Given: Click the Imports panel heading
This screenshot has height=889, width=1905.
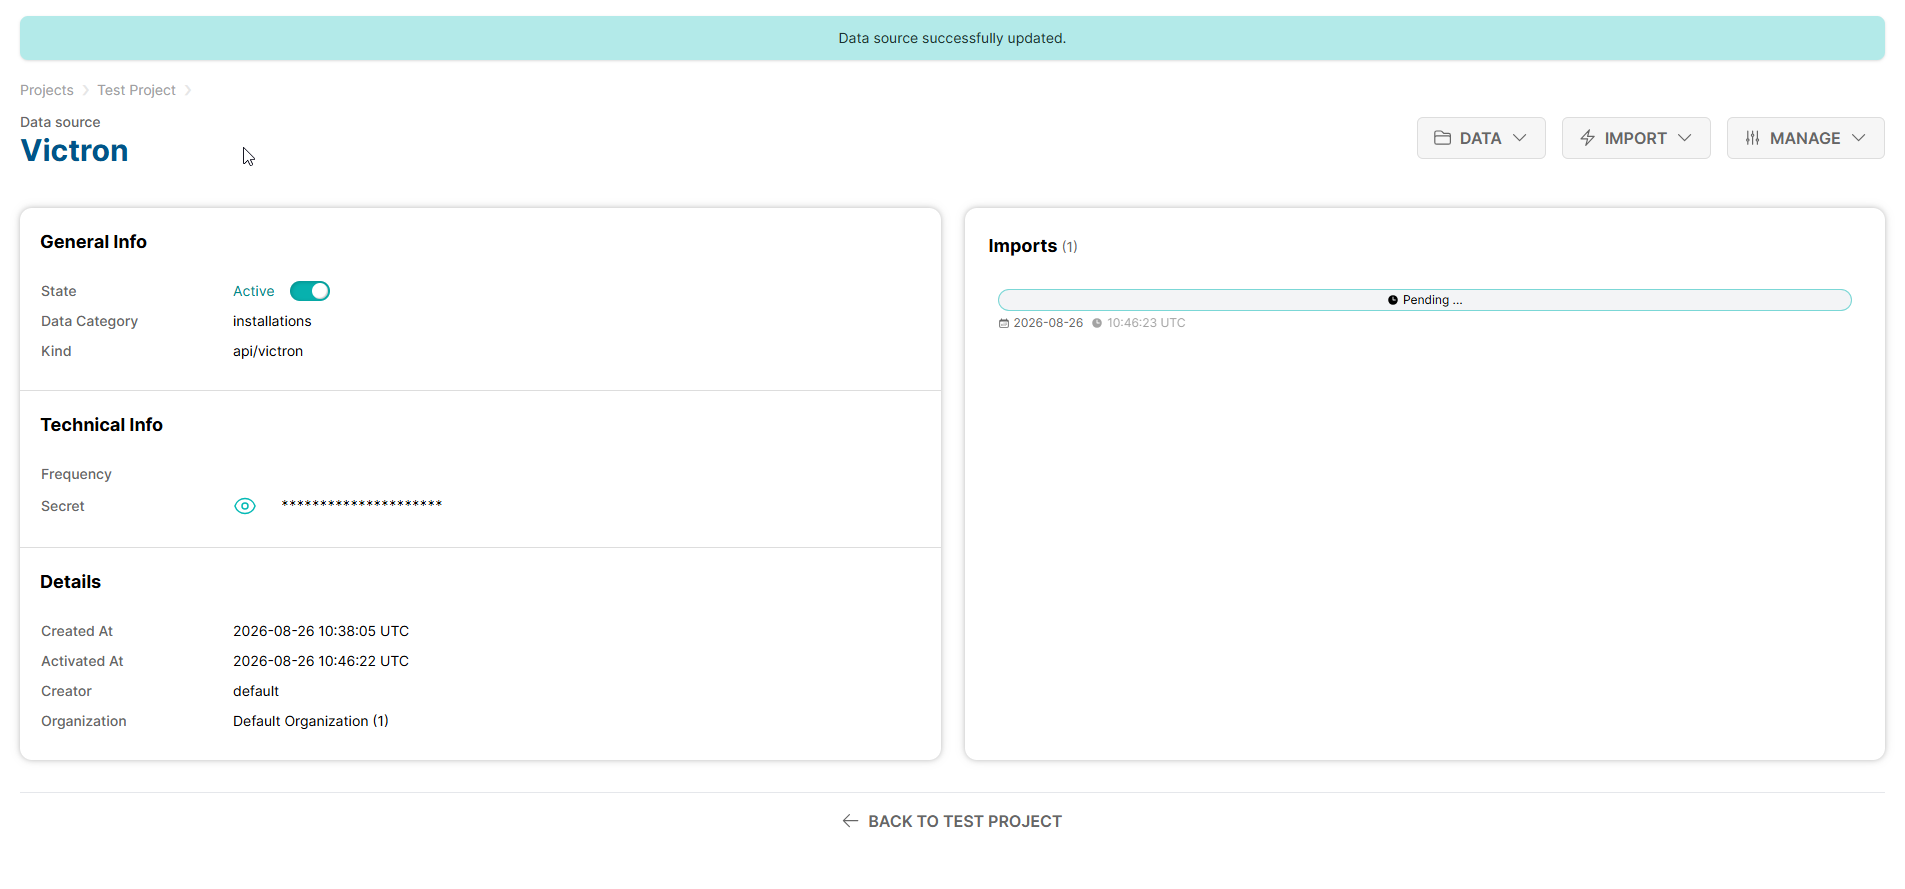Looking at the screenshot, I should tap(1022, 246).
